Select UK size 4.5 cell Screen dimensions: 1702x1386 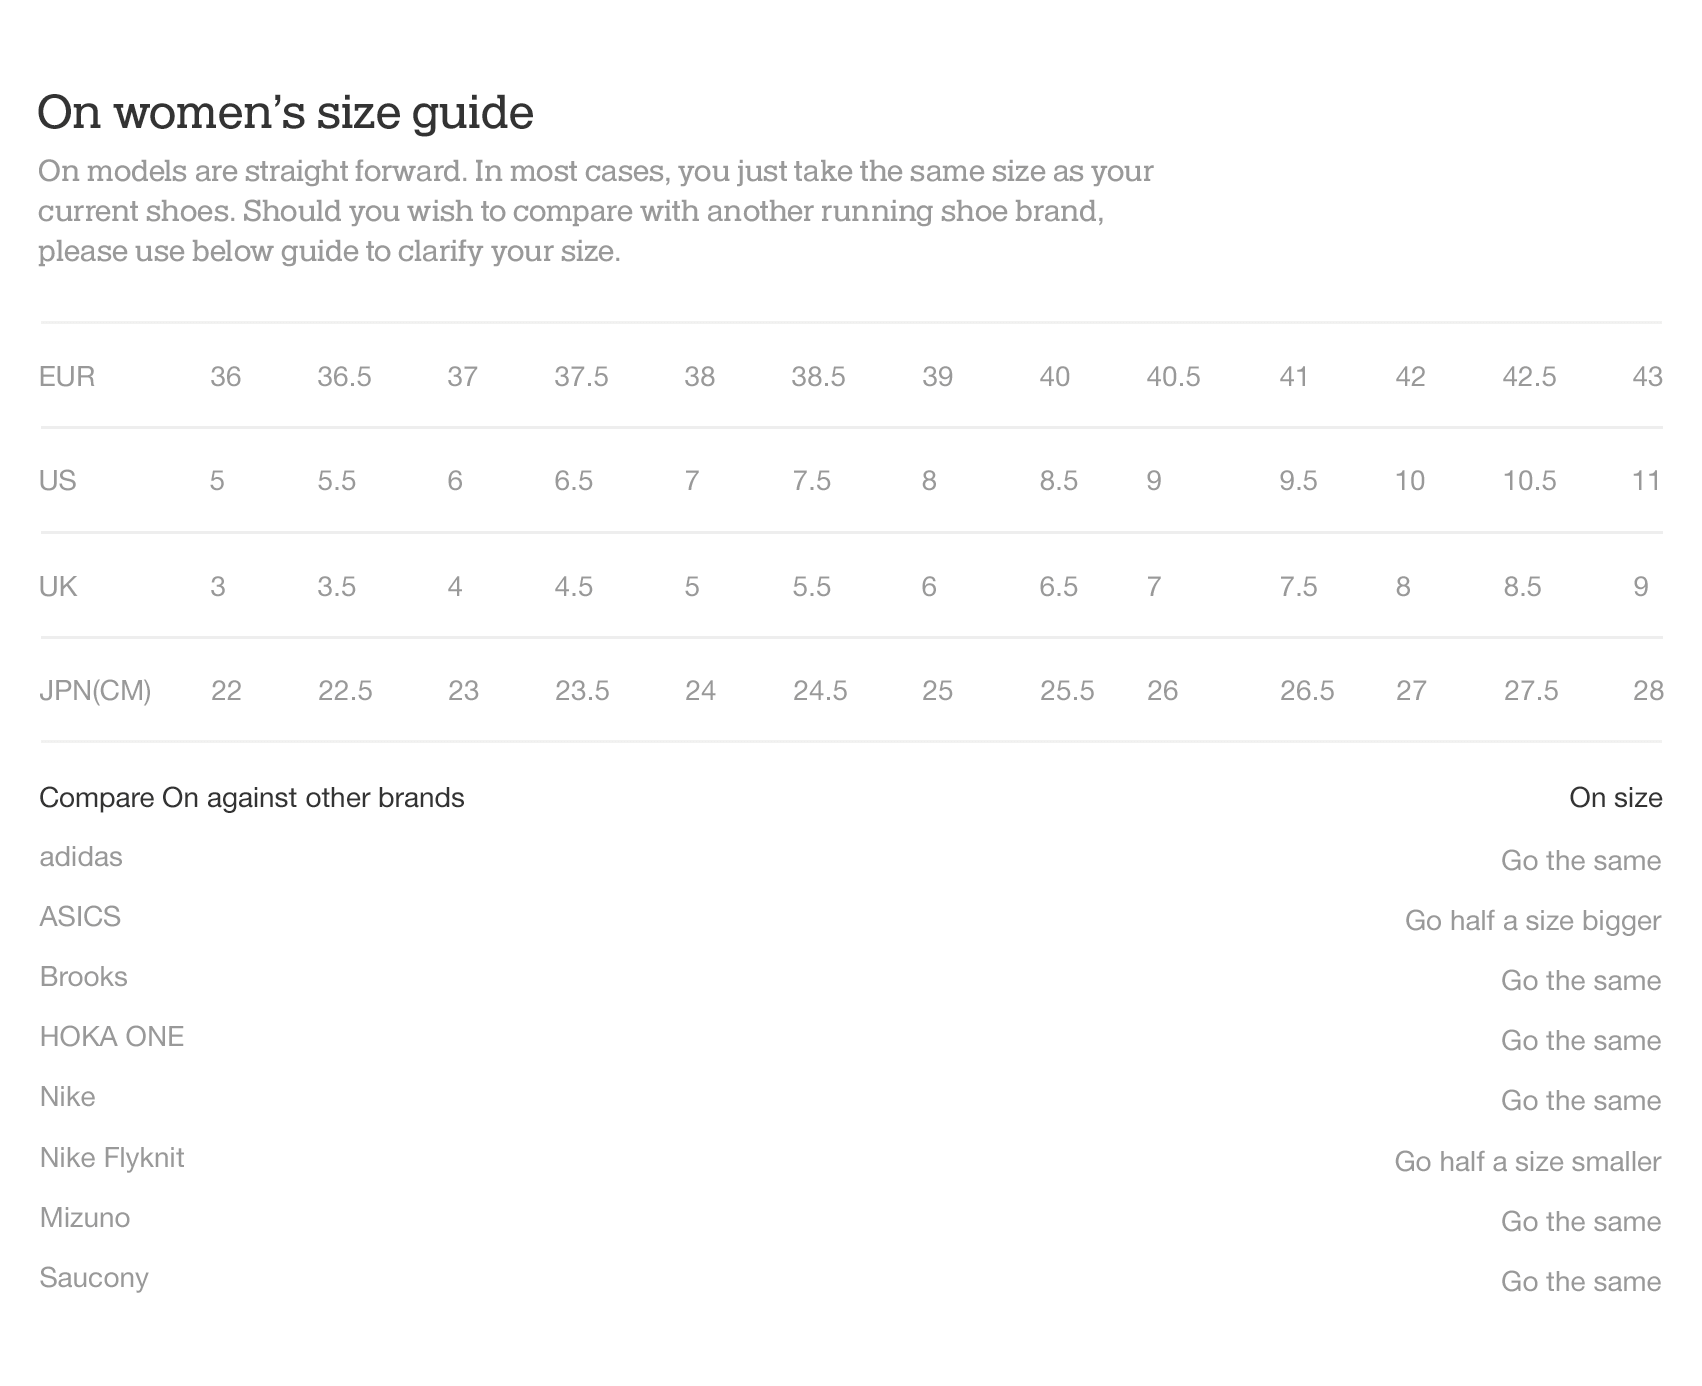pos(573,586)
